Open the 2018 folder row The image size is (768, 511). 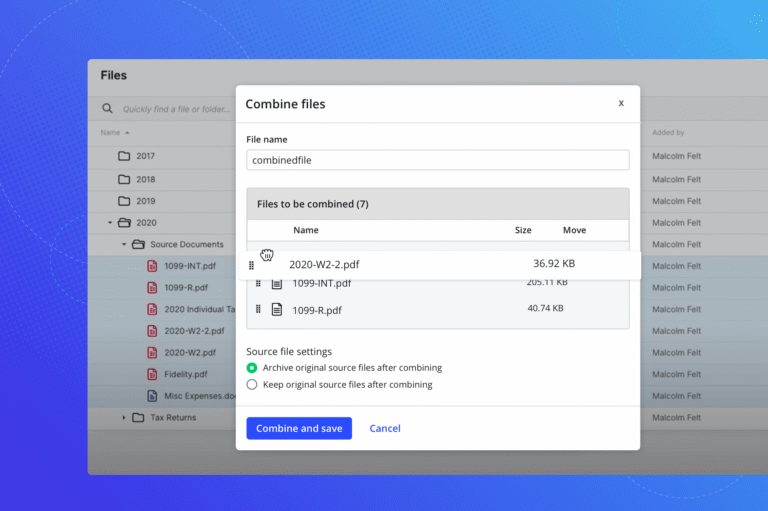146,179
